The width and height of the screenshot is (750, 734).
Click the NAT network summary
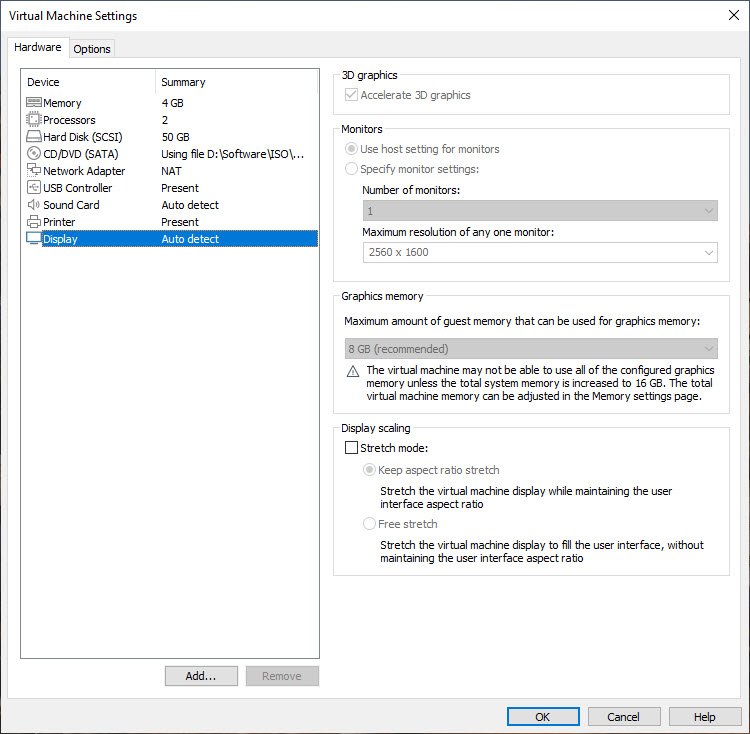pyautogui.click(x=171, y=171)
